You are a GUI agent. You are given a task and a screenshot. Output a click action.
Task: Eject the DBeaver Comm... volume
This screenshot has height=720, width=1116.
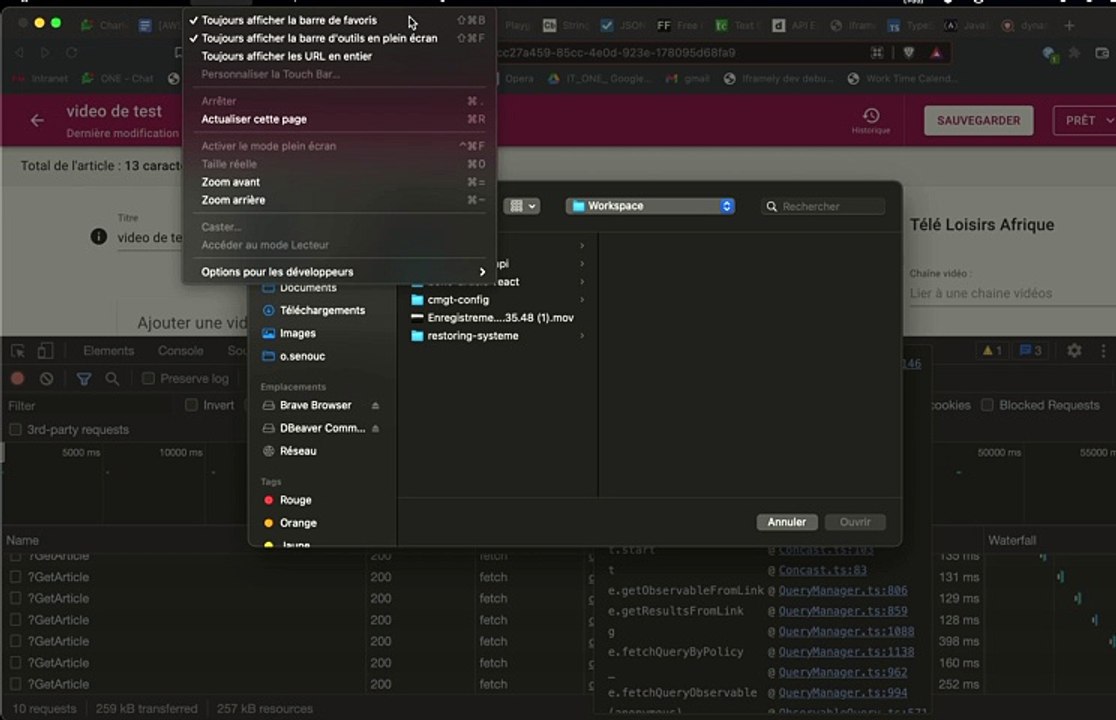375,428
